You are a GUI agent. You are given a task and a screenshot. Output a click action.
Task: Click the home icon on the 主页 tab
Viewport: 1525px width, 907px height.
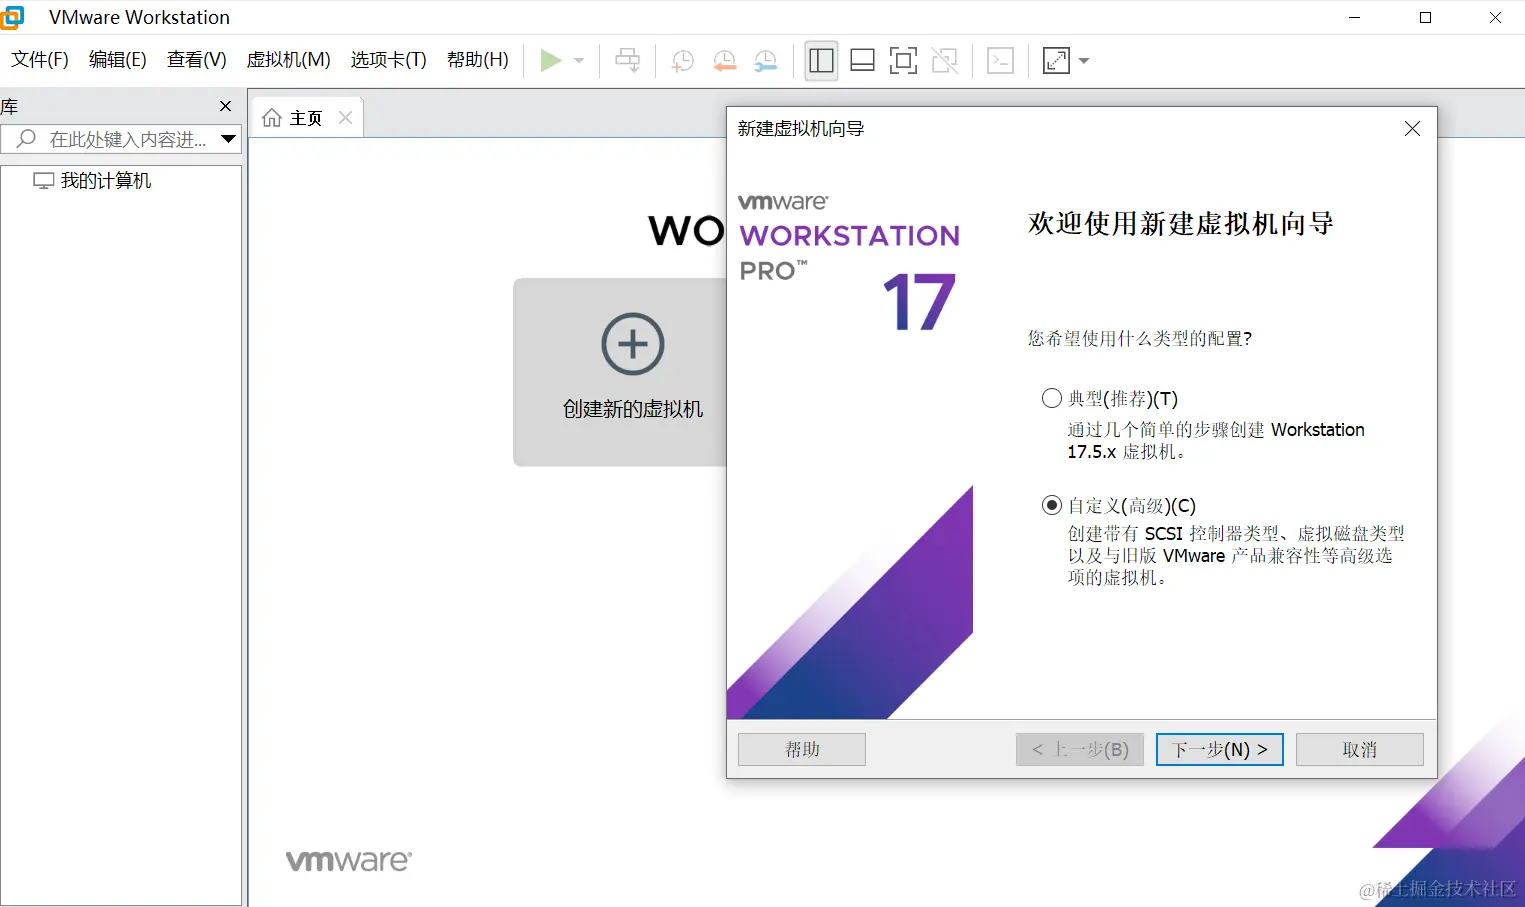tap(272, 118)
